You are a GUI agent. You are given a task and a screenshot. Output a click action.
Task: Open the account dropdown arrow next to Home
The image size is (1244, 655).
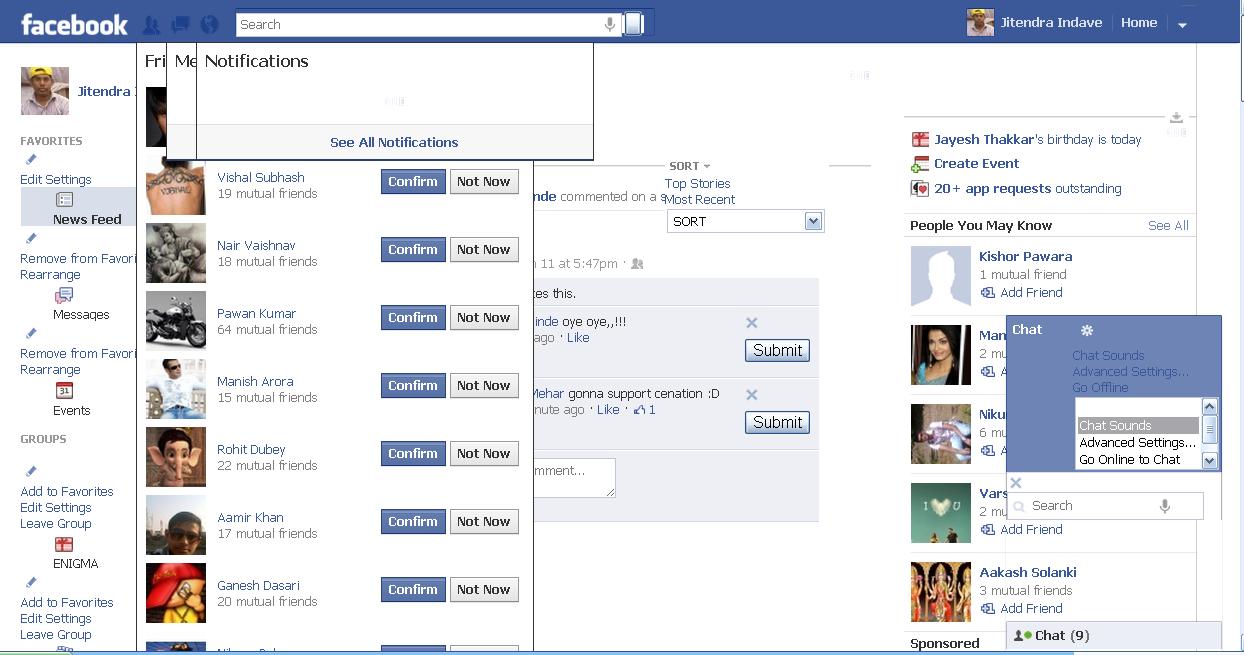click(x=1182, y=24)
